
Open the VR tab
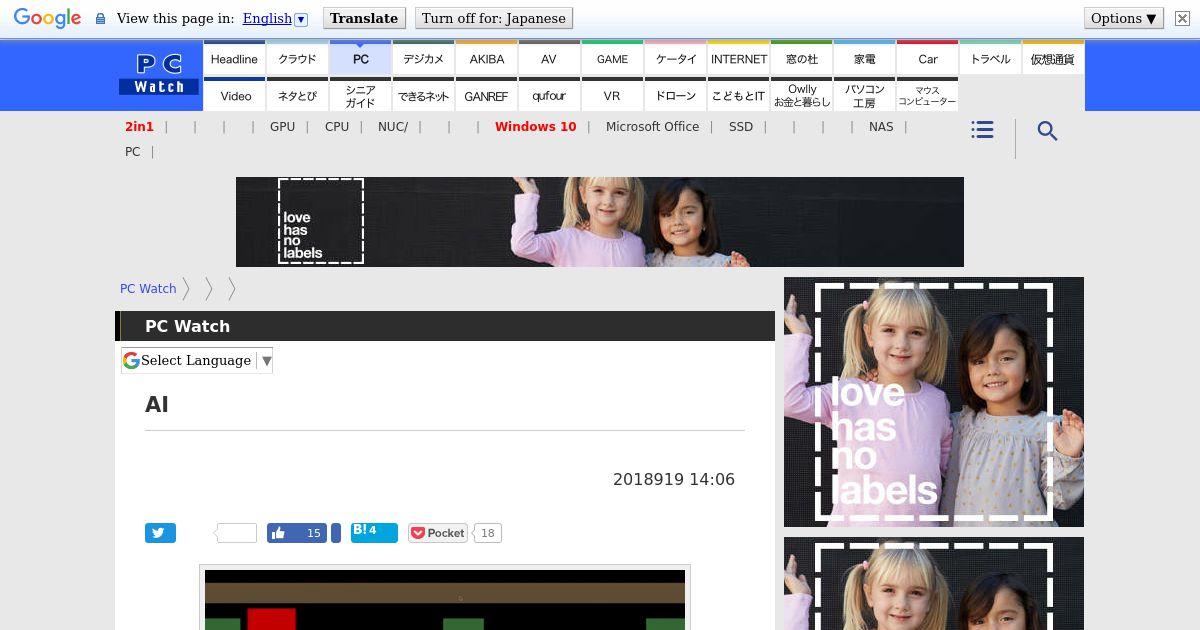coord(612,96)
